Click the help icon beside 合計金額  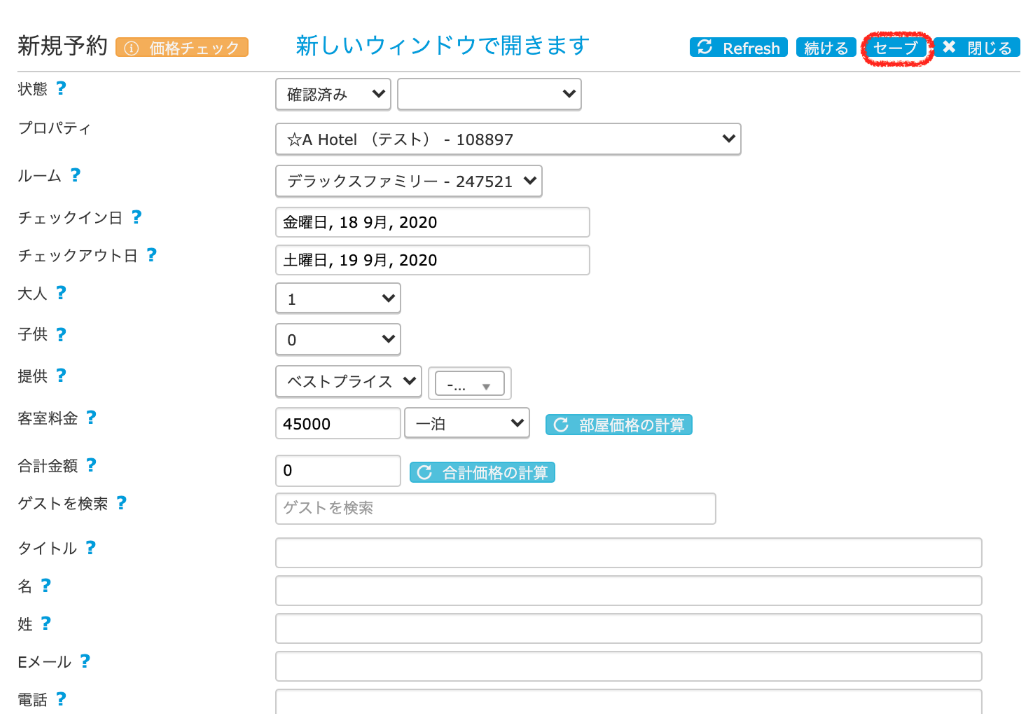[x=91, y=465]
